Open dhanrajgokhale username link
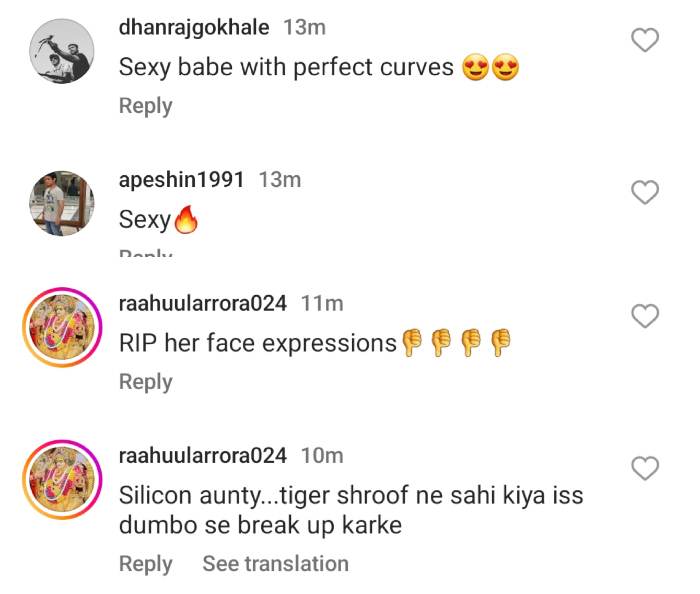The image size is (700, 594). 195,27
